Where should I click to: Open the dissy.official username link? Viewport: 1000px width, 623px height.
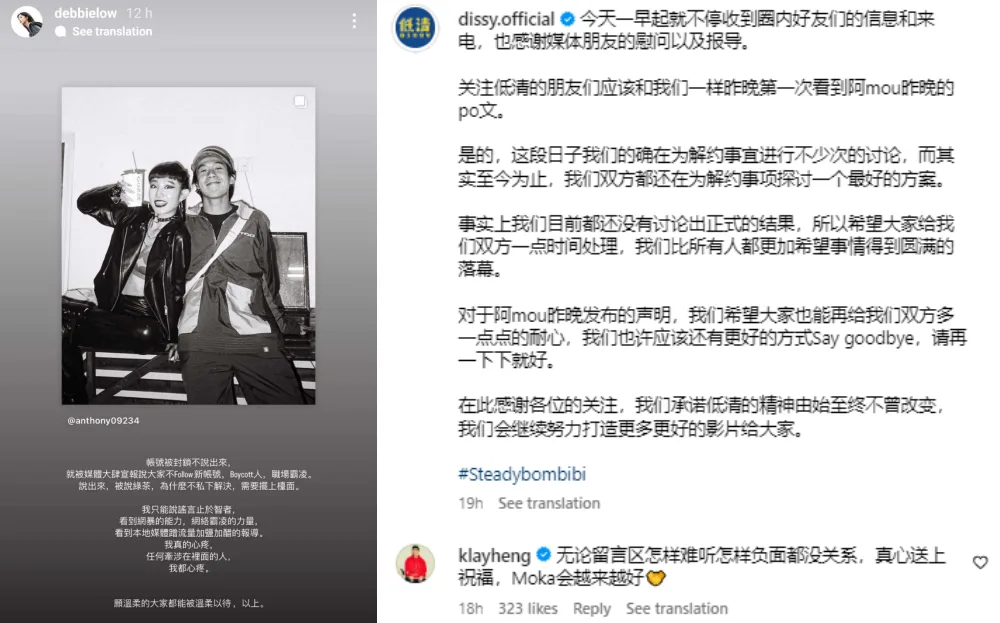pos(506,19)
